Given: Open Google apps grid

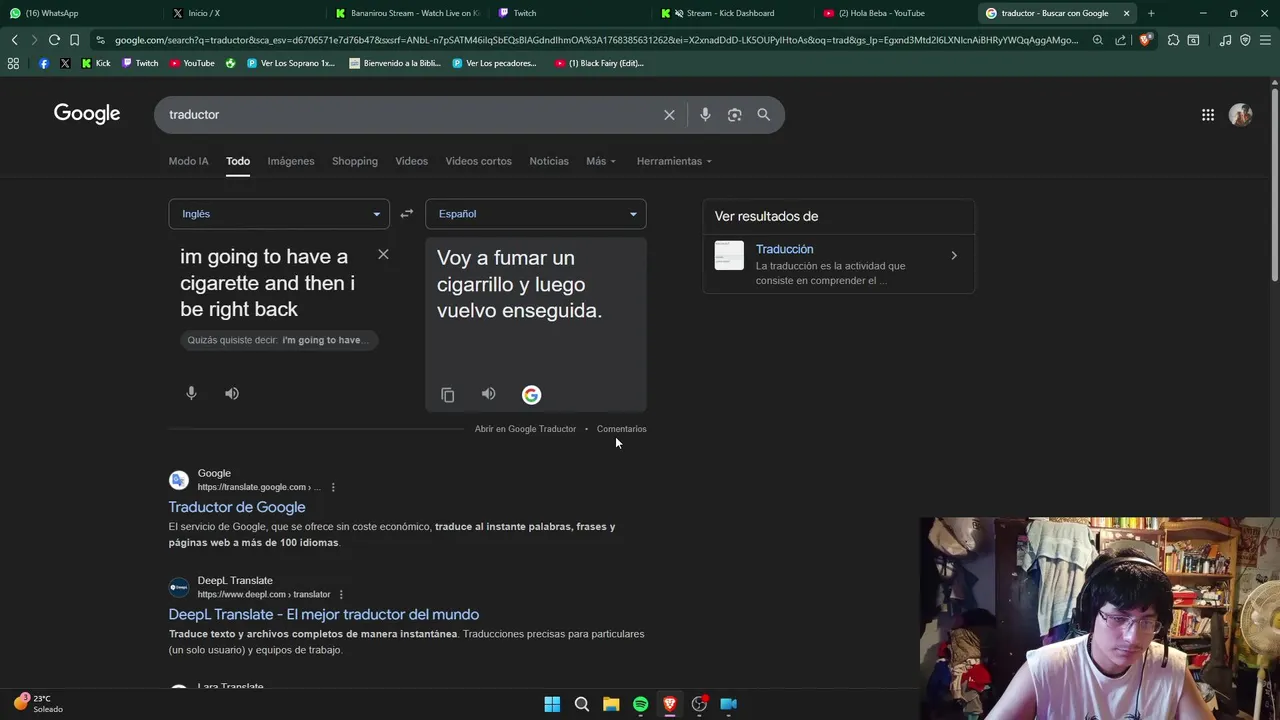Looking at the screenshot, I should (1208, 115).
